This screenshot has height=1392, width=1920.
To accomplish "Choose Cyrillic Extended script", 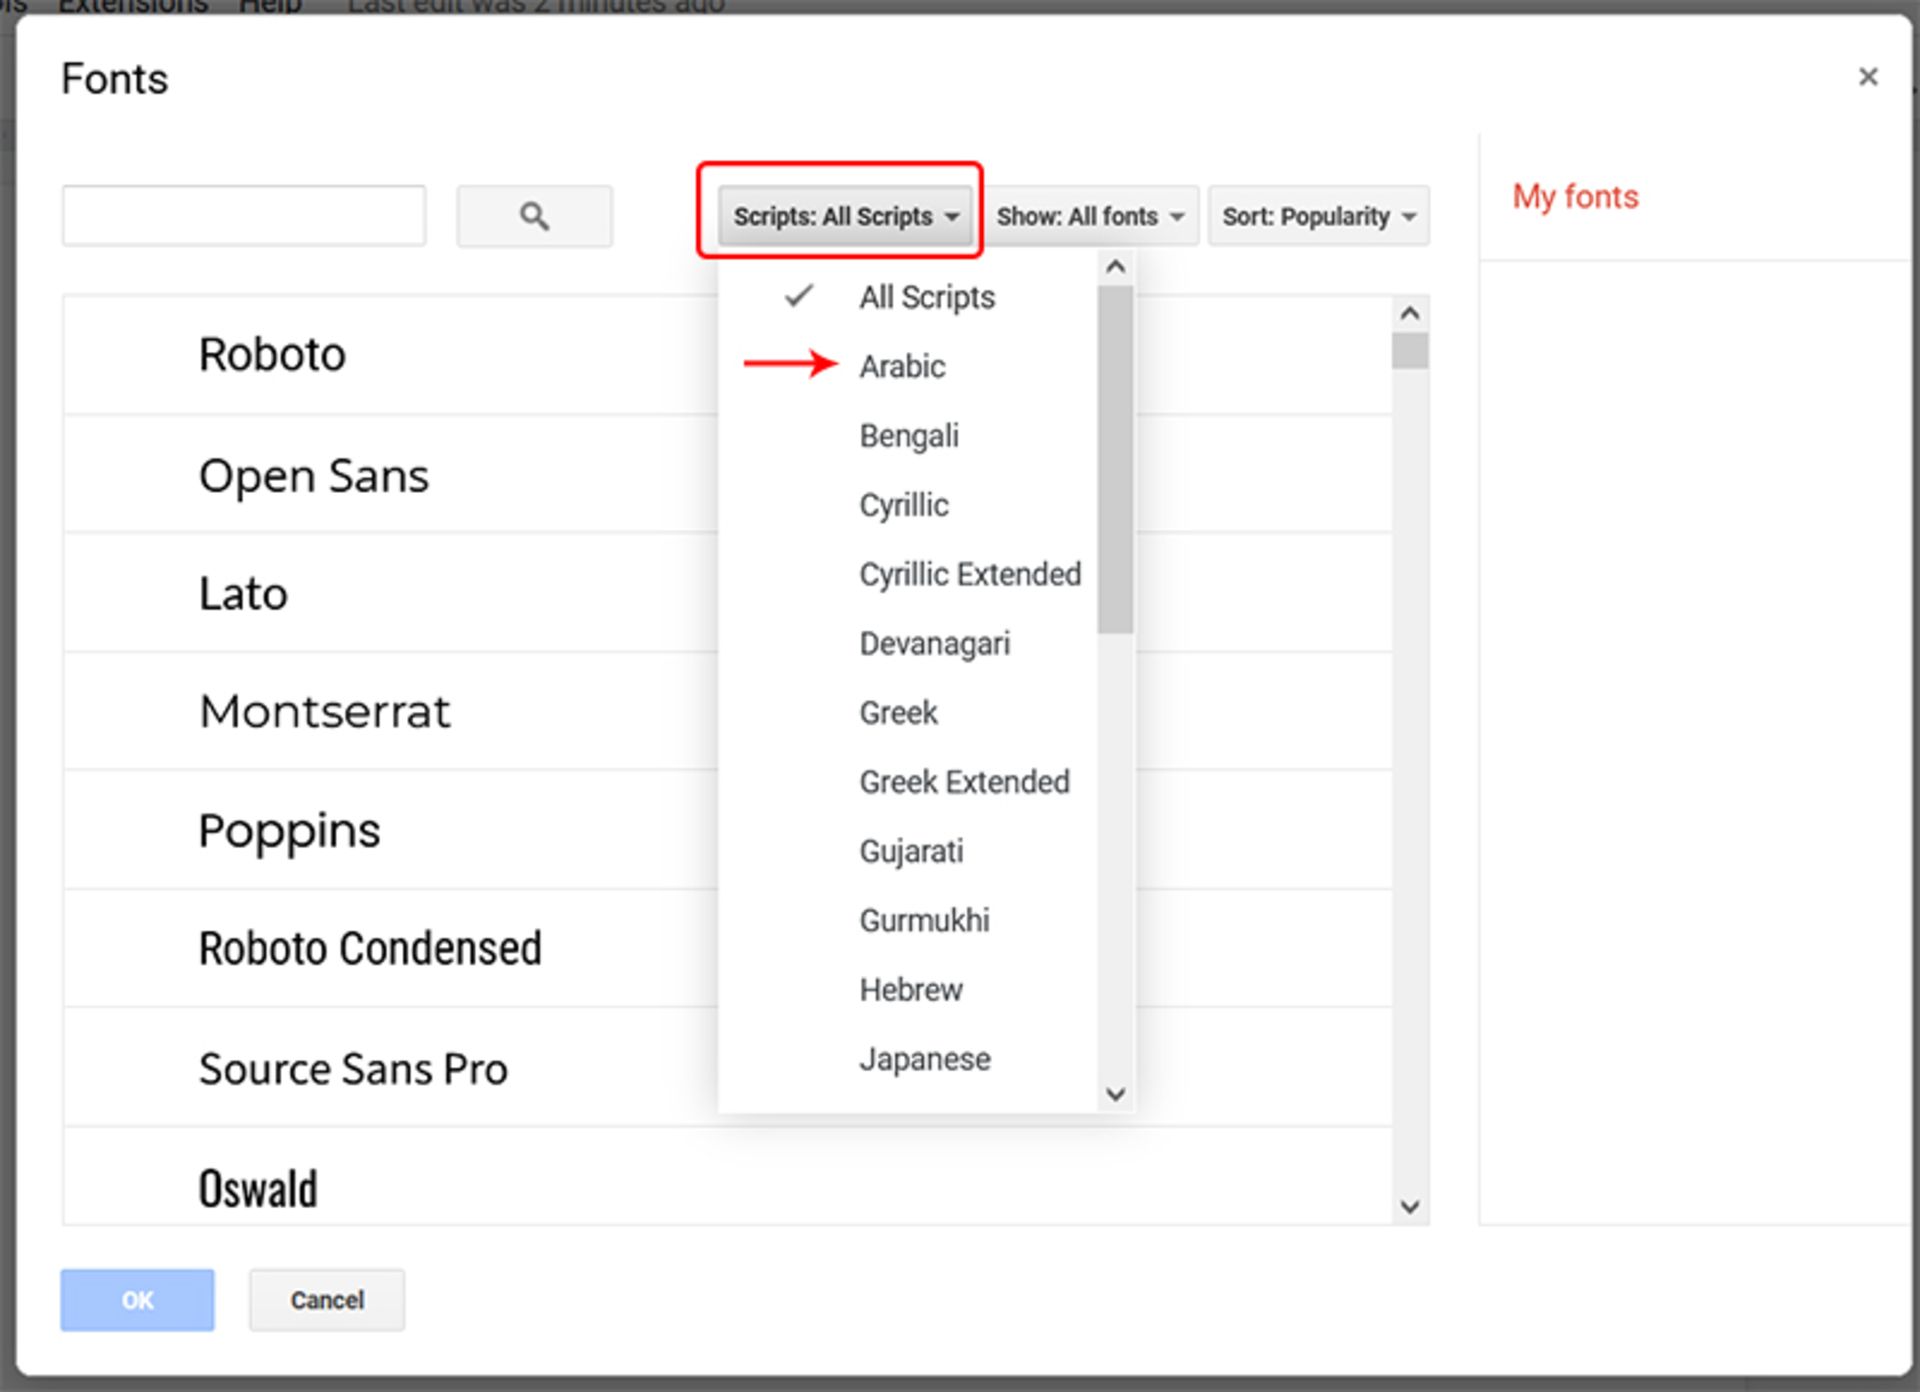I will click(969, 574).
